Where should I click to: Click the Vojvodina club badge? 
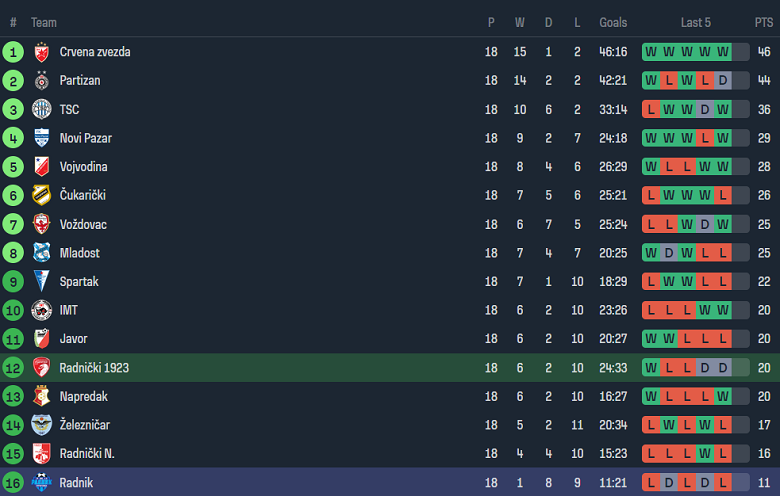coord(41,167)
